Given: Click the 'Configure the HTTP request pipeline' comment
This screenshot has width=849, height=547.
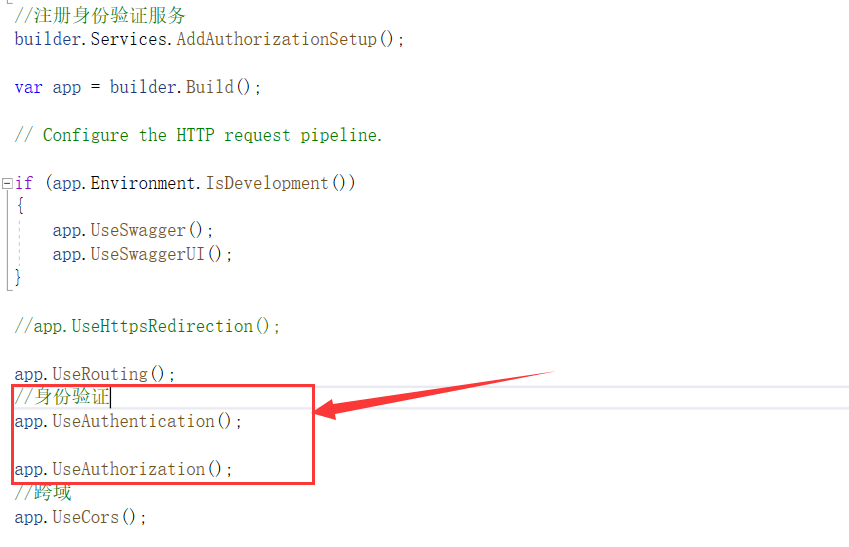Looking at the screenshot, I should tap(198, 135).
